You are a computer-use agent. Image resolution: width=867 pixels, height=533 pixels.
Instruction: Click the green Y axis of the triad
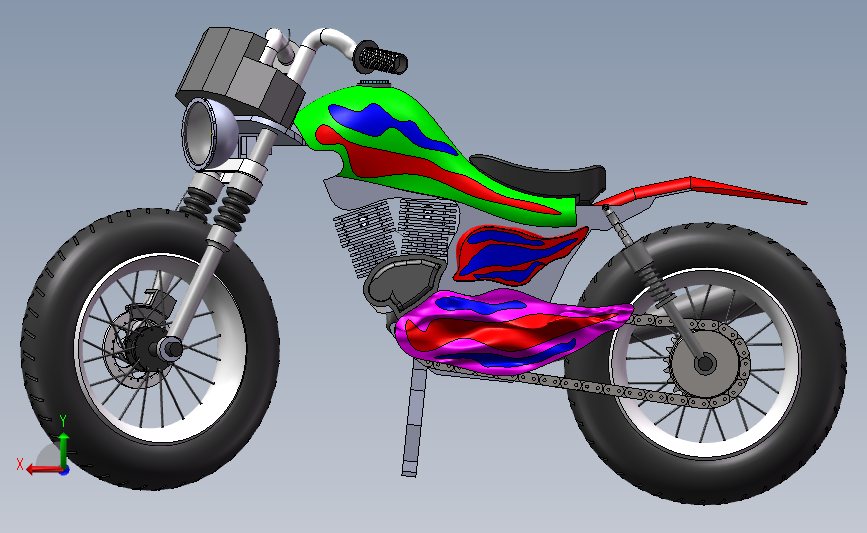64,451
